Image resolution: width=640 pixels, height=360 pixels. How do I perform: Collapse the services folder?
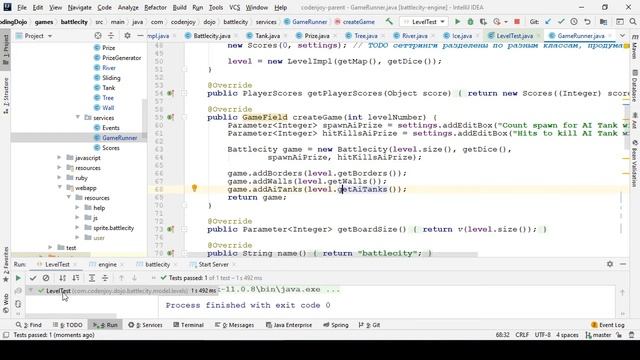click(x=78, y=118)
